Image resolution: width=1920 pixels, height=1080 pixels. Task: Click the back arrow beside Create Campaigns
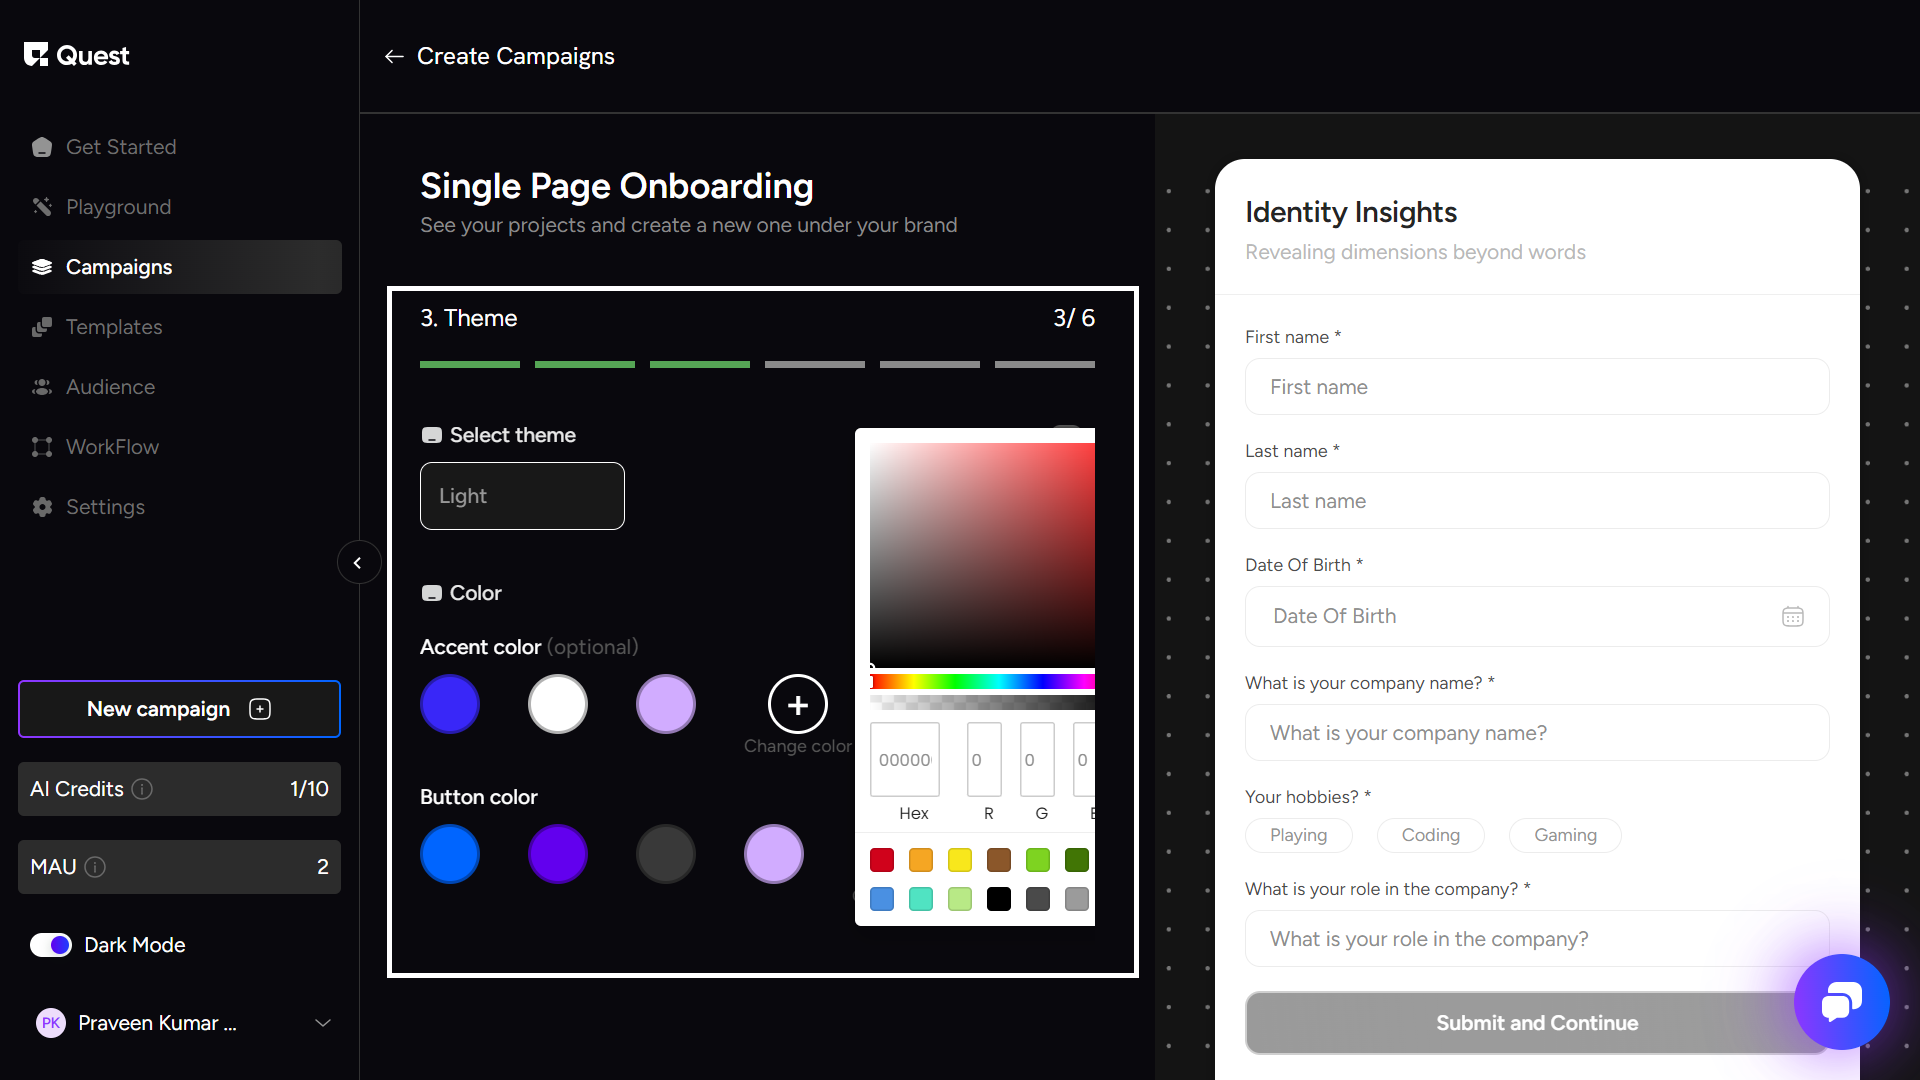click(x=394, y=57)
